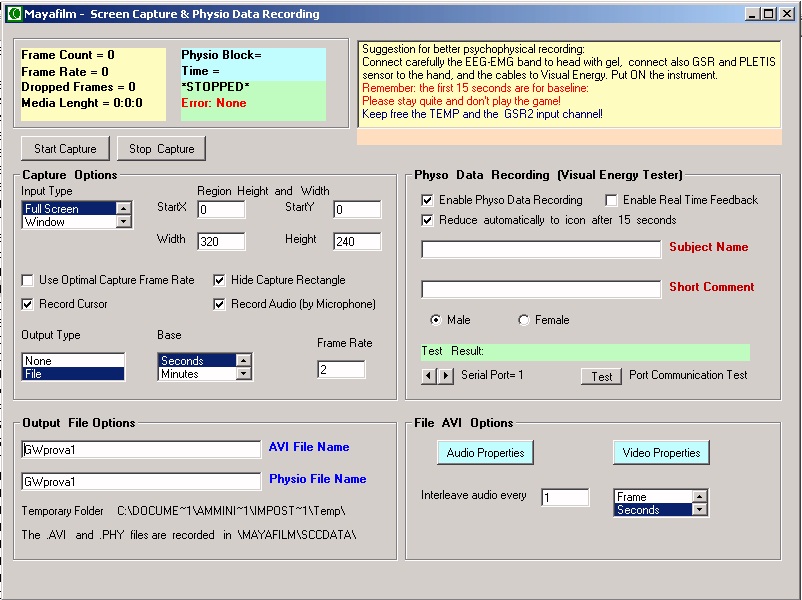
Task: Select Full Screen input type
Action: click(x=69, y=208)
